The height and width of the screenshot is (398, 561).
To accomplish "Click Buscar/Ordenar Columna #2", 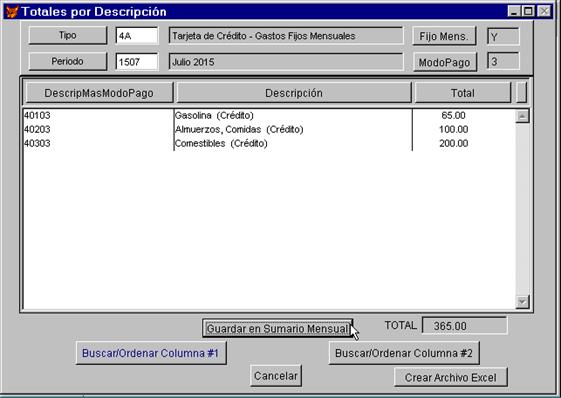I will [x=404, y=353].
